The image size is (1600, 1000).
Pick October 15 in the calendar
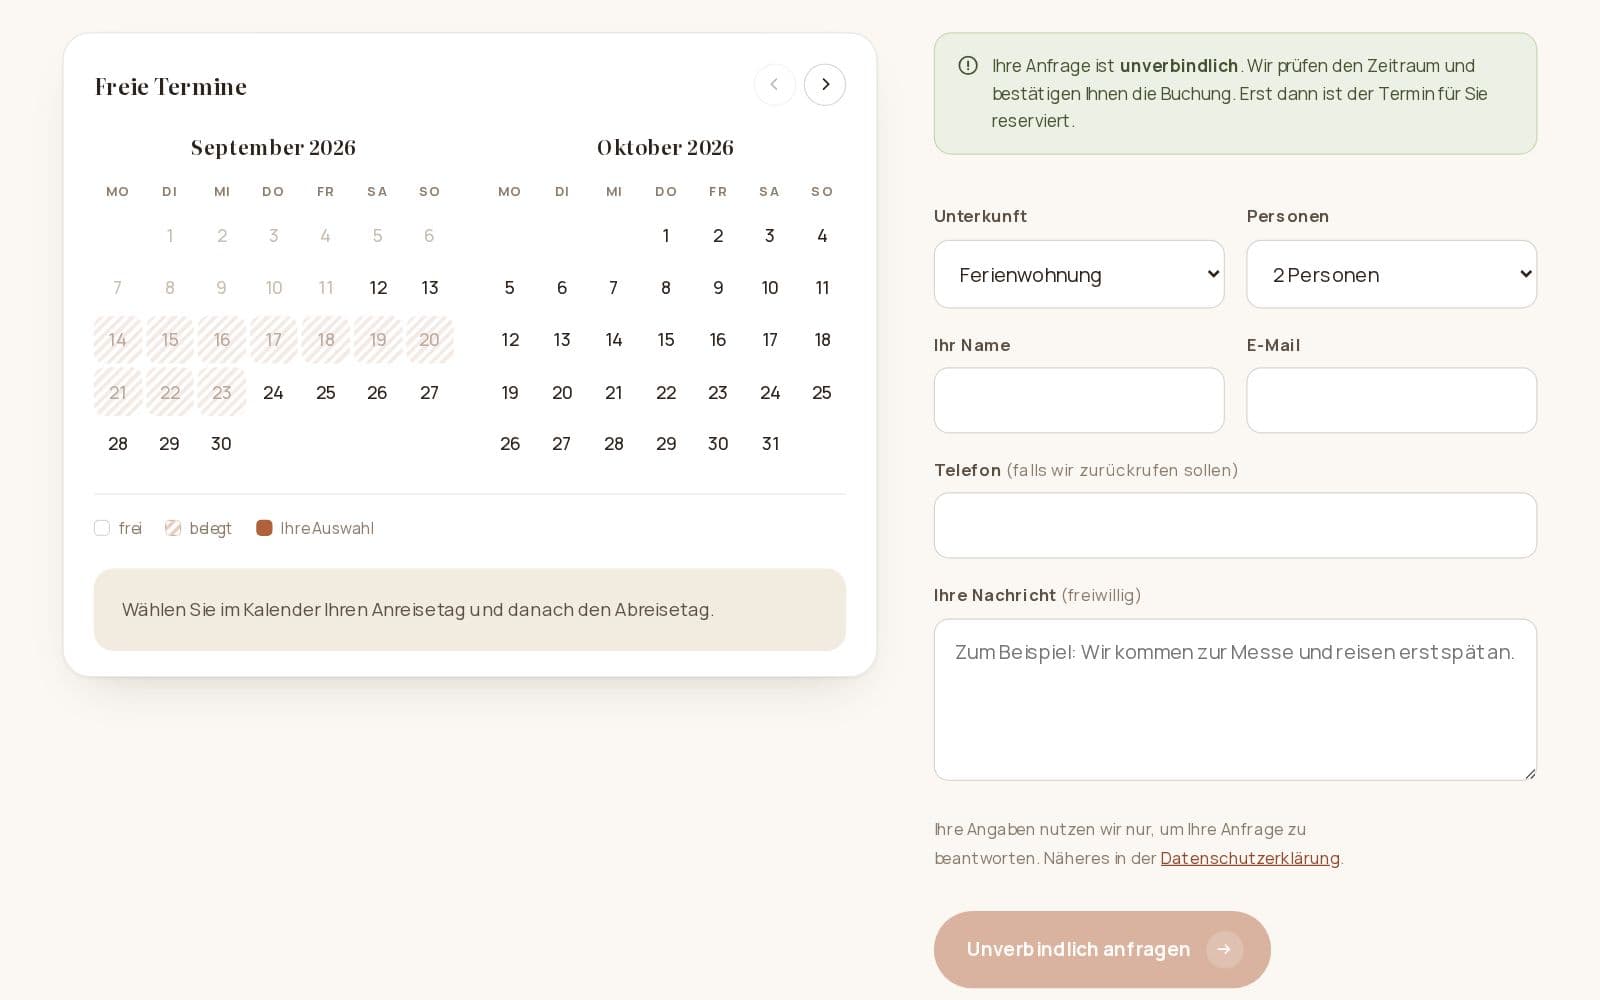click(x=666, y=340)
